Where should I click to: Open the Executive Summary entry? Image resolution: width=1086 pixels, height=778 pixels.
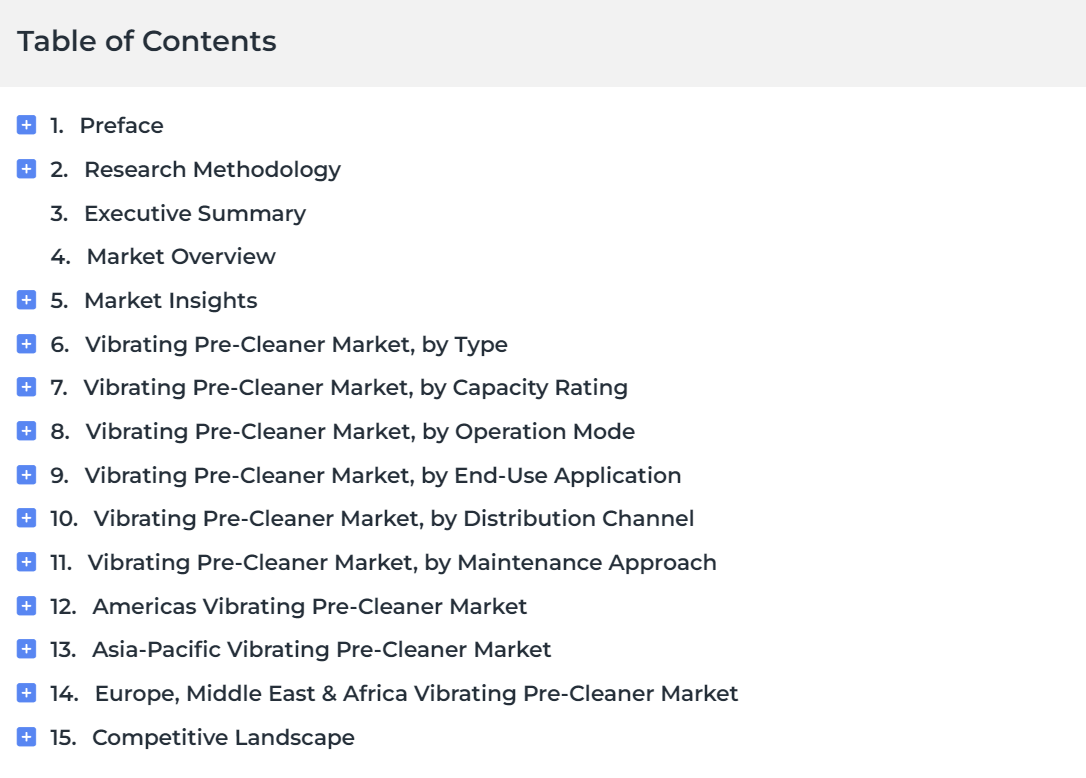pyautogui.click(x=195, y=213)
